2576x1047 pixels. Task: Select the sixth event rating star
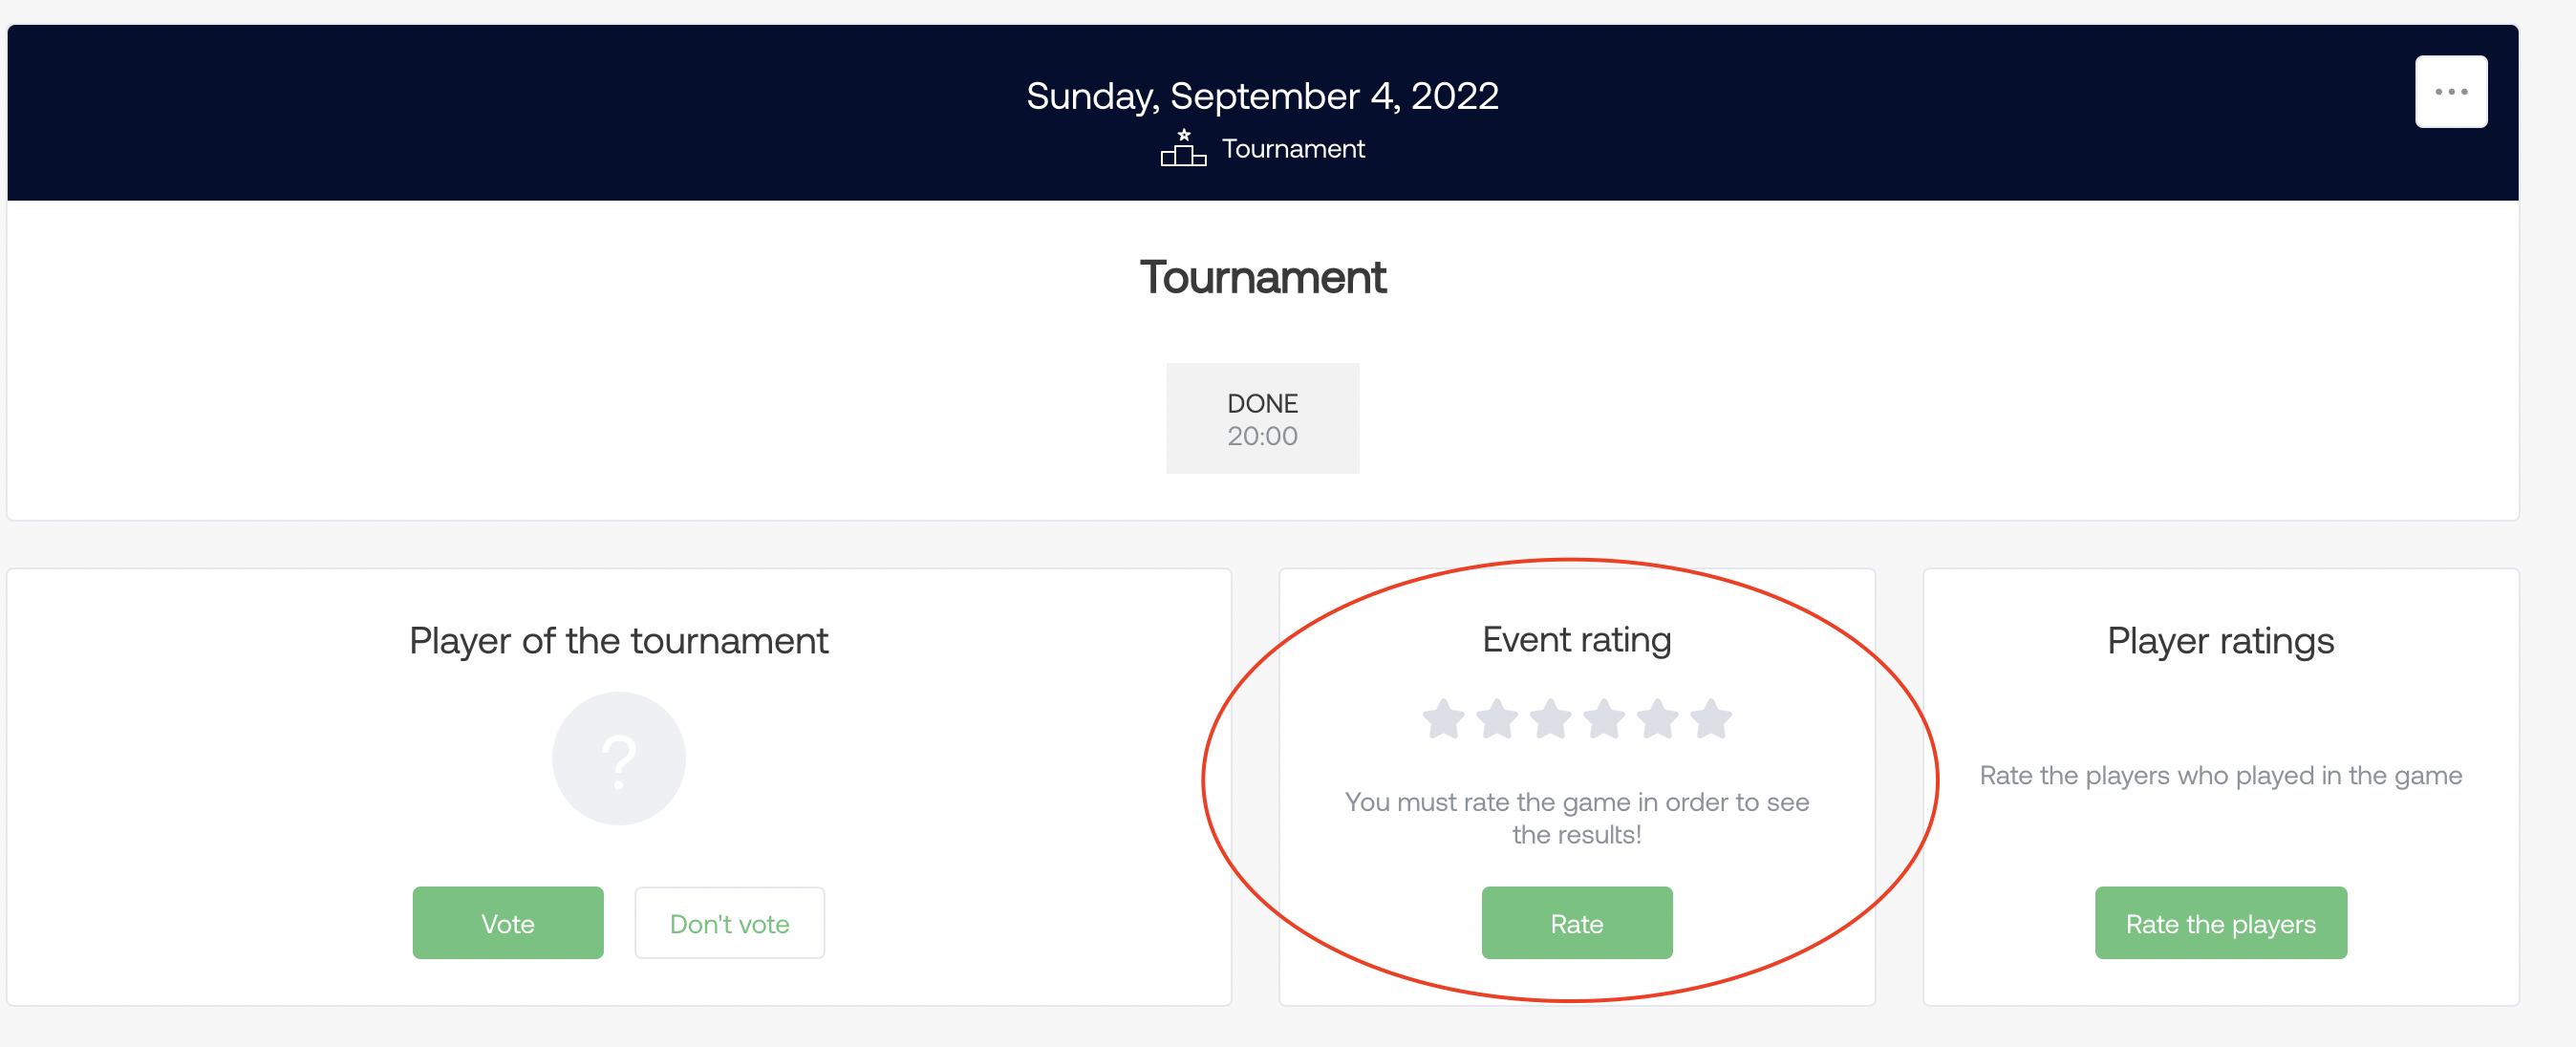pos(1711,719)
